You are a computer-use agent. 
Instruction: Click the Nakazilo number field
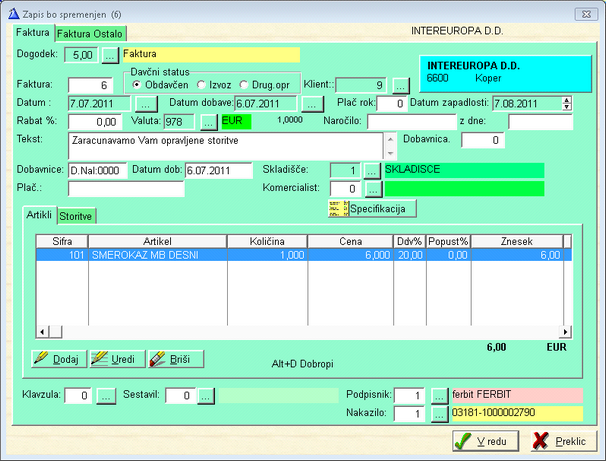409,414
